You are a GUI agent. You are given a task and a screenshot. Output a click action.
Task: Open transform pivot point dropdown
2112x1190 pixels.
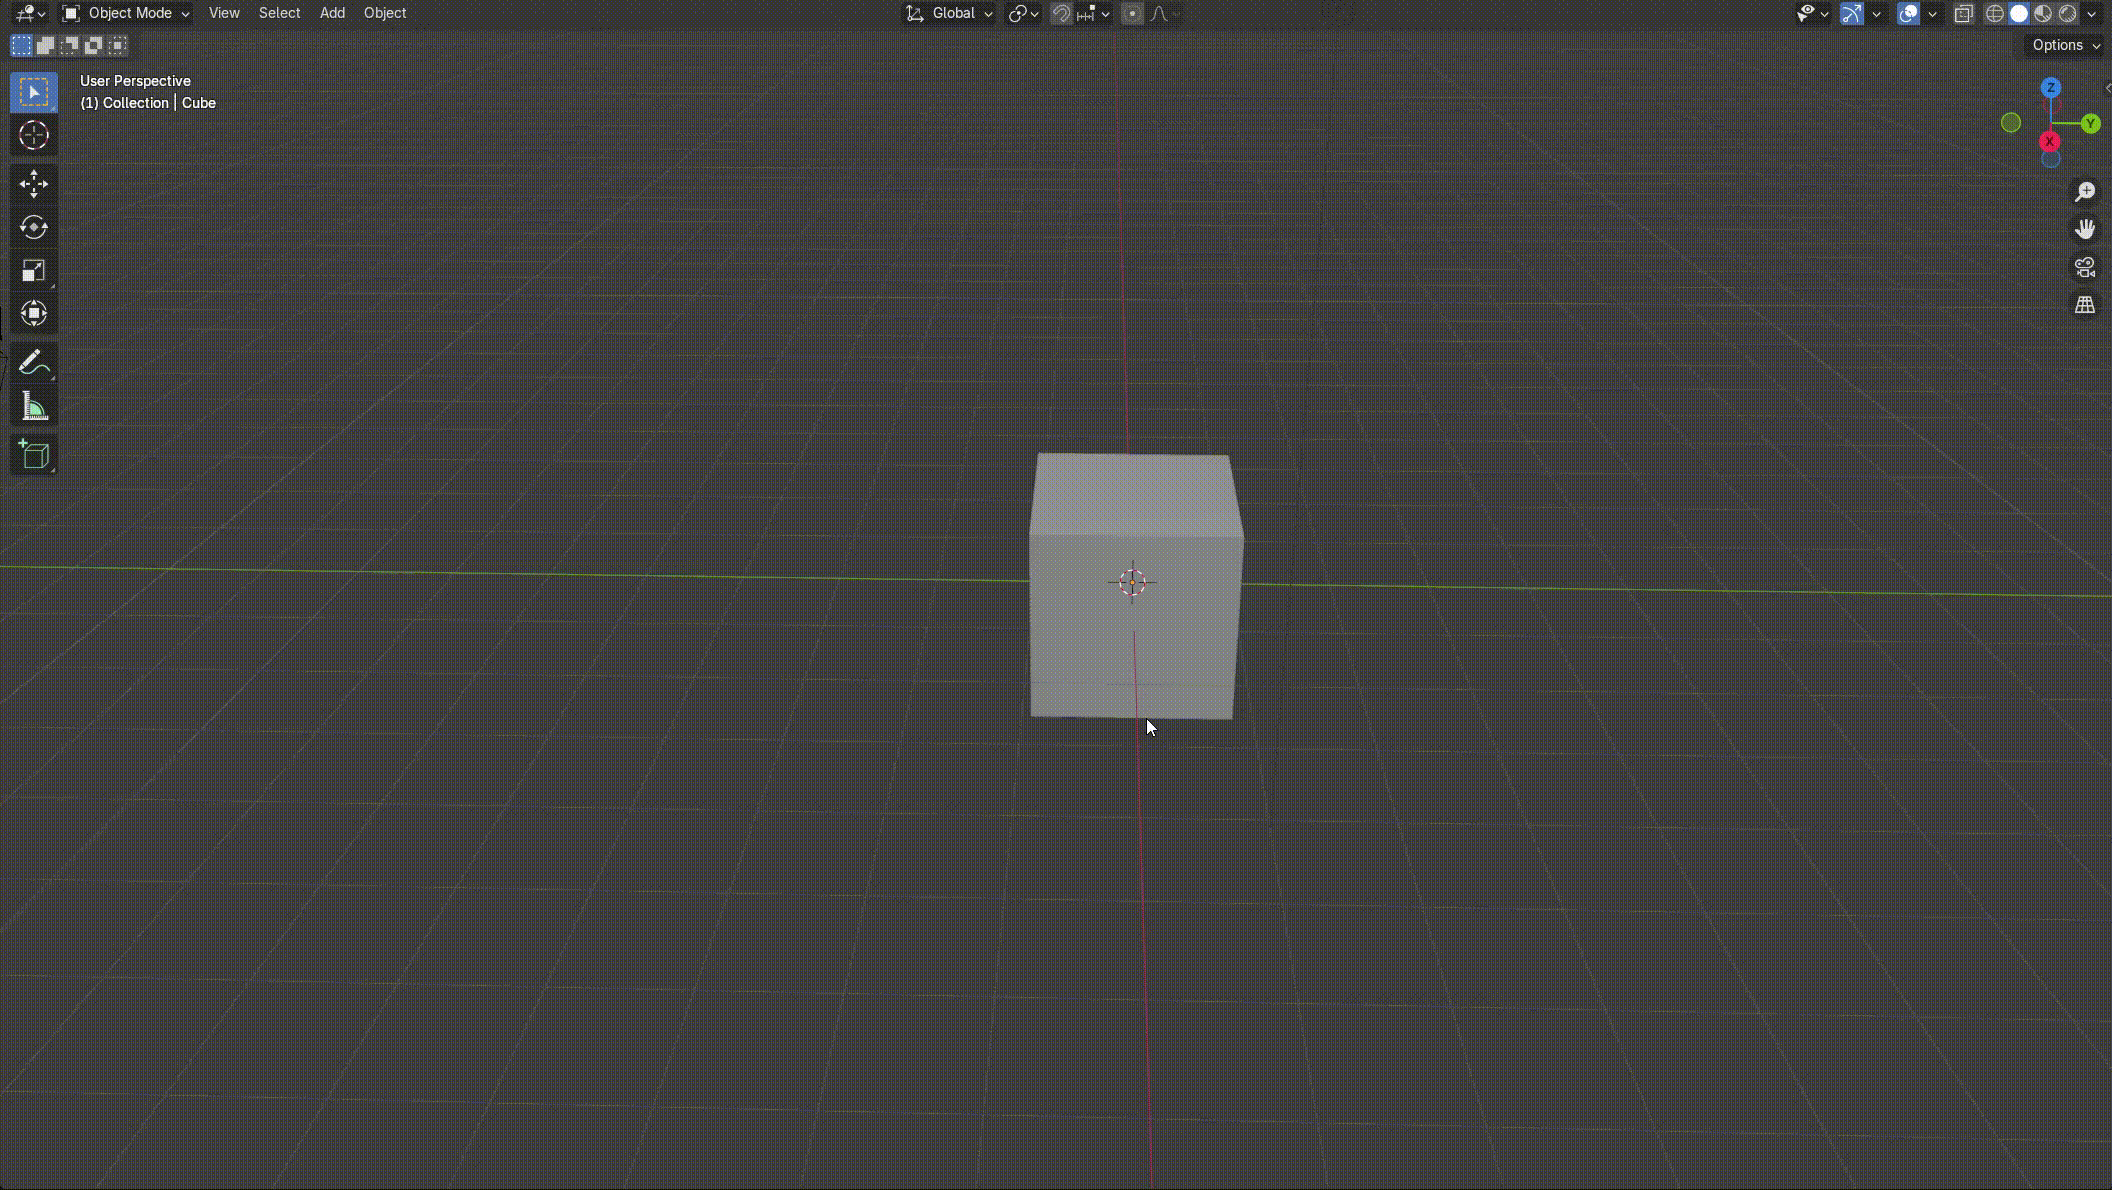point(1024,13)
